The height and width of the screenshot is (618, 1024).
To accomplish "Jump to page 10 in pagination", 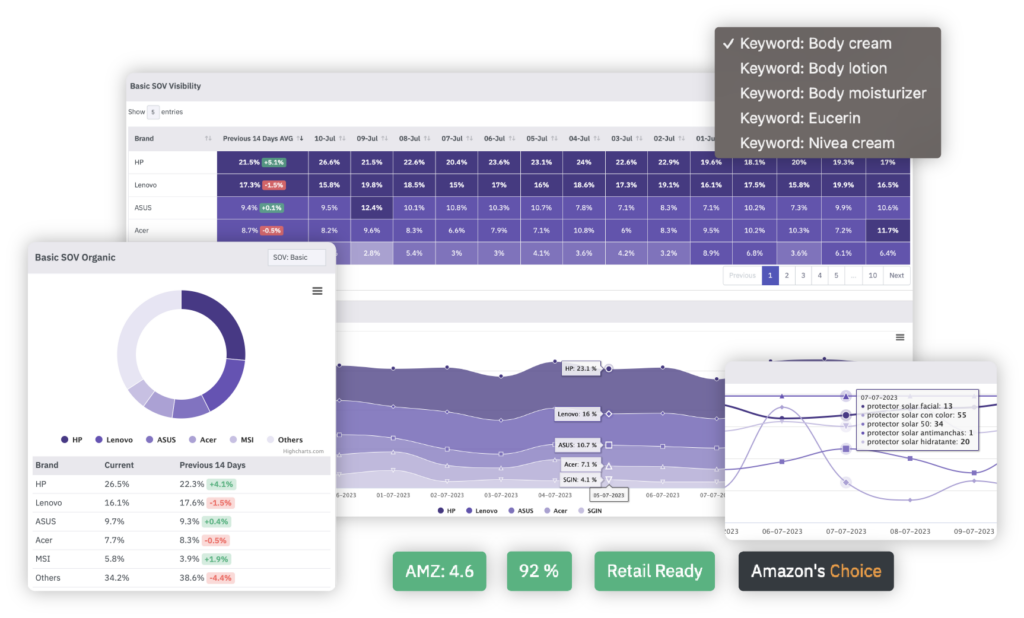I will (872, 276).
